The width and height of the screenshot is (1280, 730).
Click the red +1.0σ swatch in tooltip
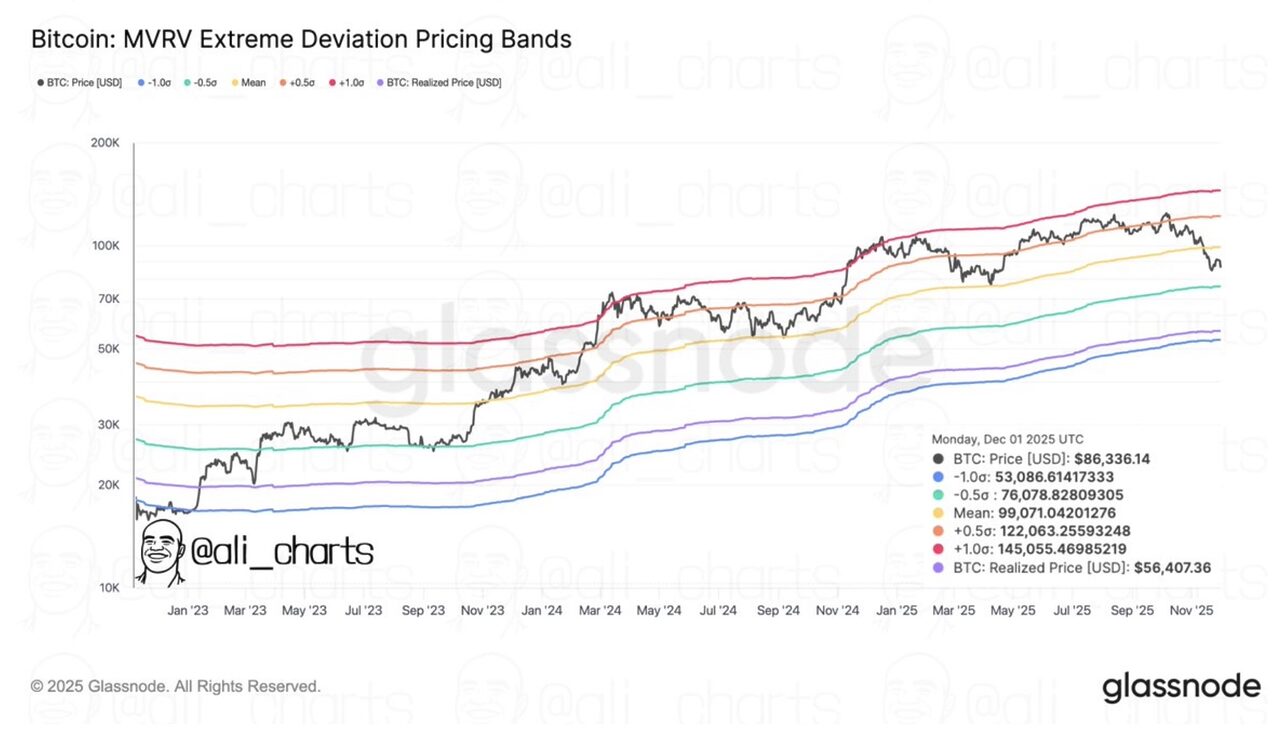(x=939, y=549)
